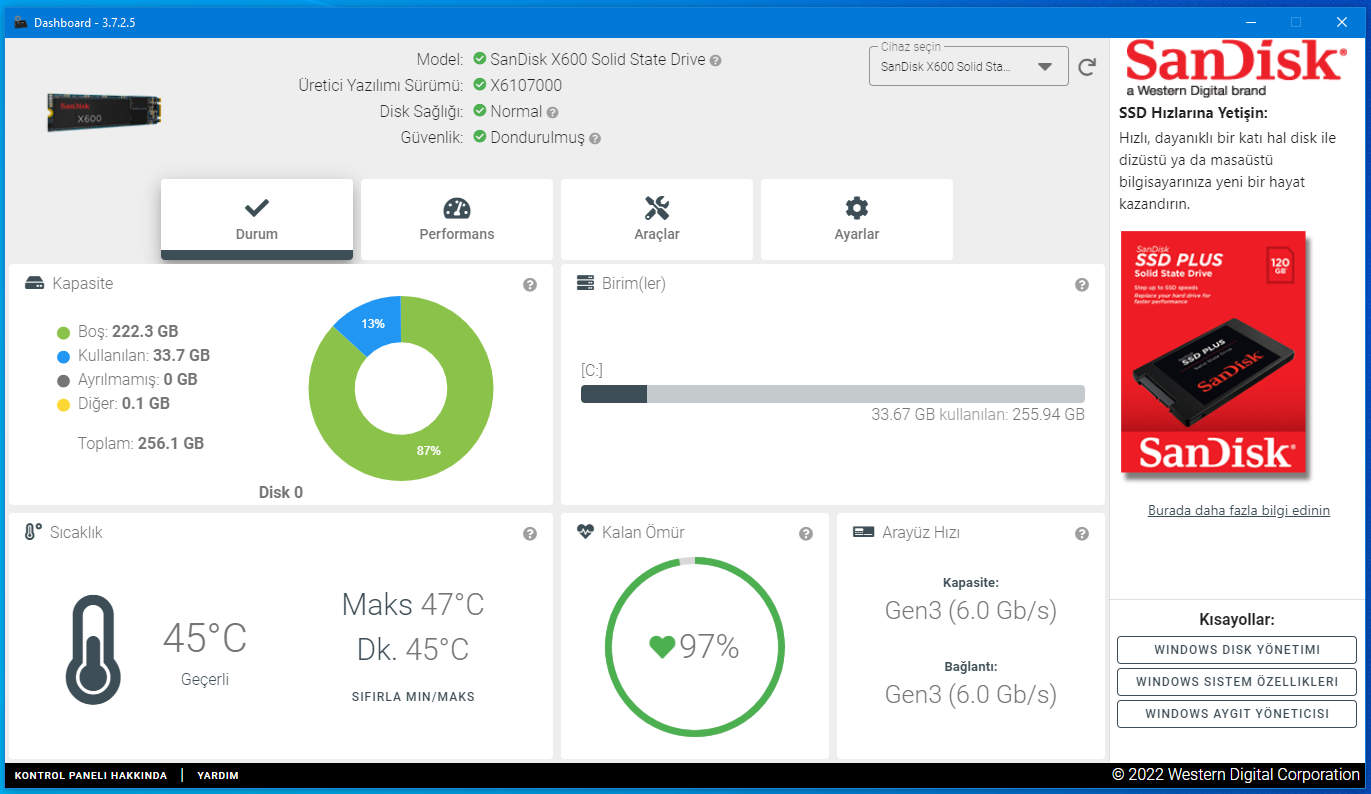Click the green check beside Güvenlik
Image resolution: width=1371 pixels, height=794 pixels.
[480, 137]
